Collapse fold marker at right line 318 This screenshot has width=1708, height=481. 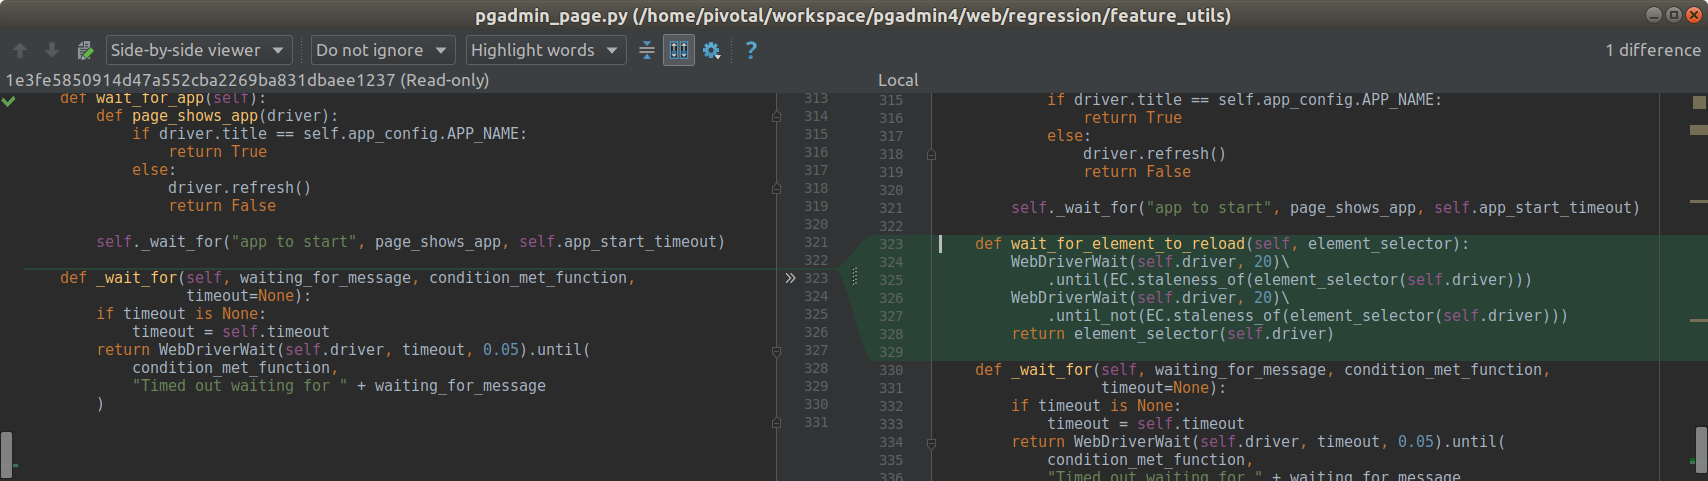coord(931,155)
